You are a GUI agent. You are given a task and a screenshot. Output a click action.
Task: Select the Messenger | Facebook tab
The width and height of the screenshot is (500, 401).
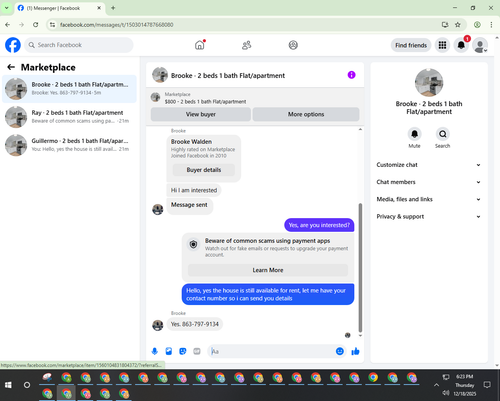[x=60, y=8]
